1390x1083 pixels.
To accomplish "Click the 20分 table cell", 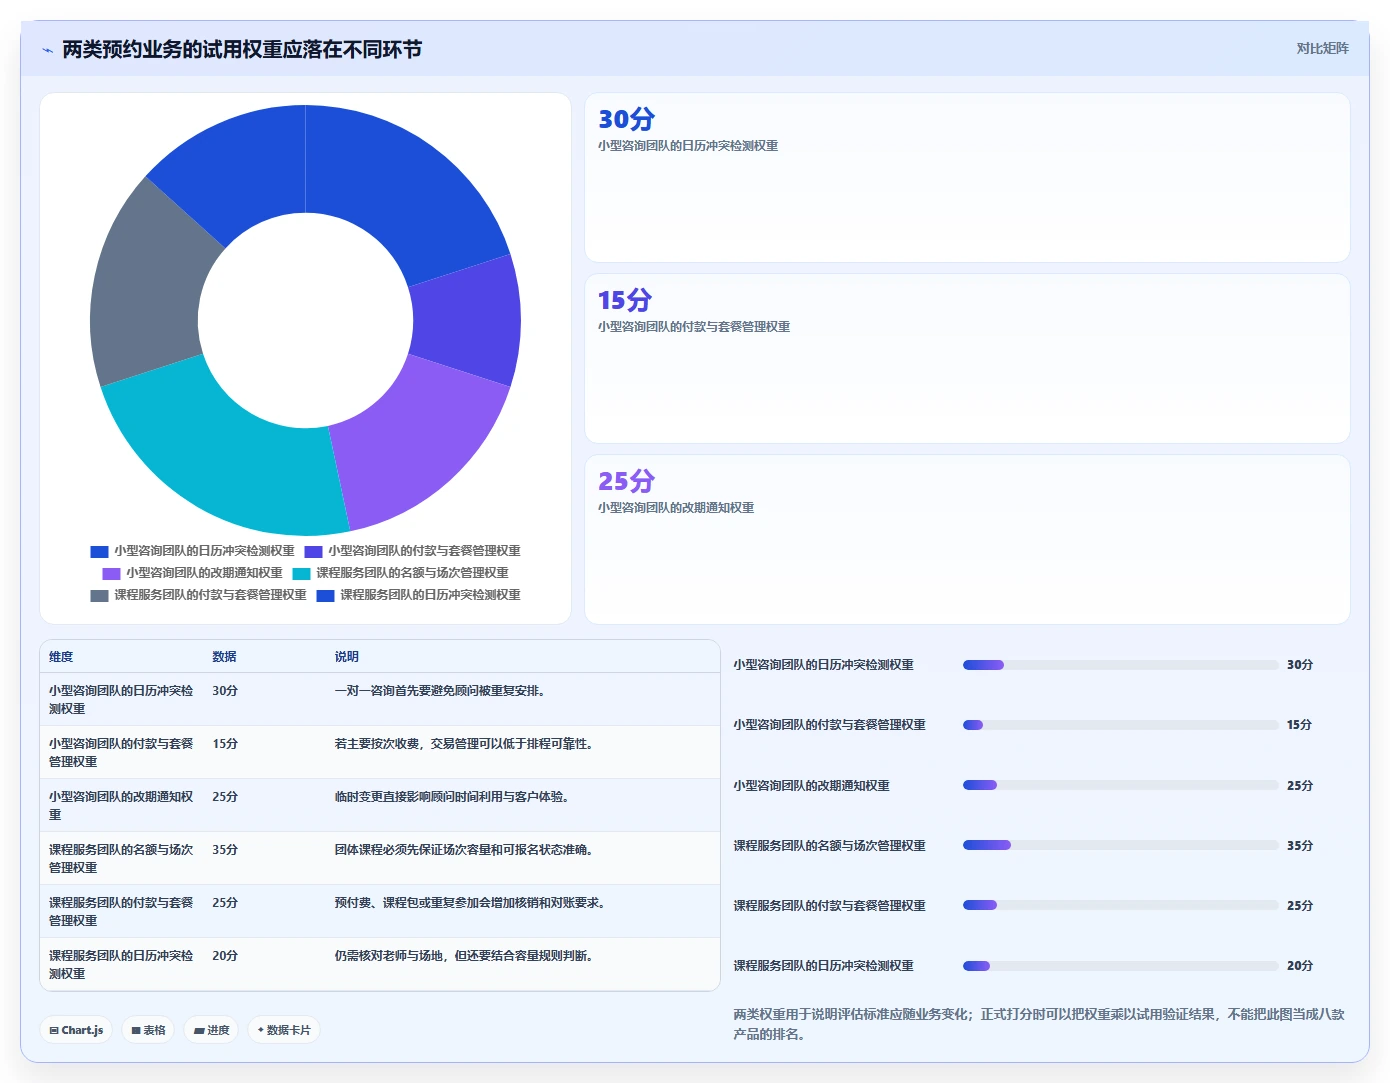I will tap(225, 956).
